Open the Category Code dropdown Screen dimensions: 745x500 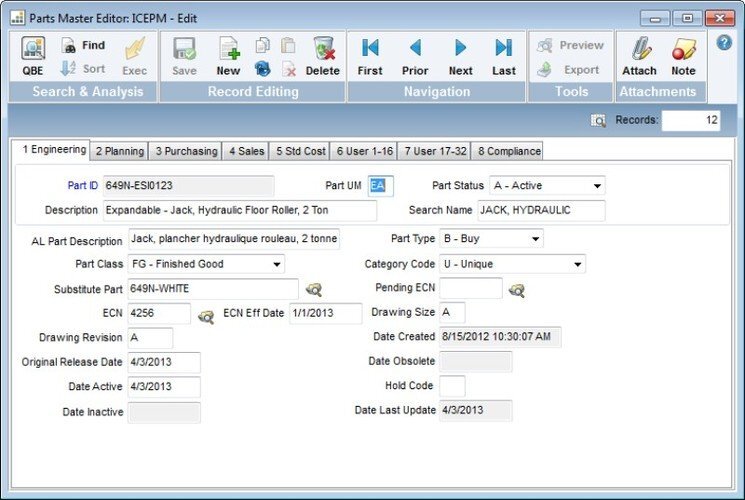click(577, 265)
